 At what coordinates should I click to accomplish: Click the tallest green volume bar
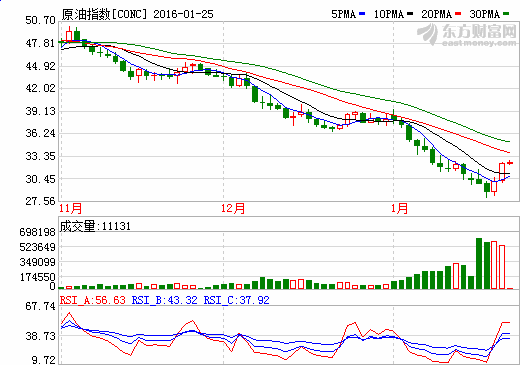(479, 263)
